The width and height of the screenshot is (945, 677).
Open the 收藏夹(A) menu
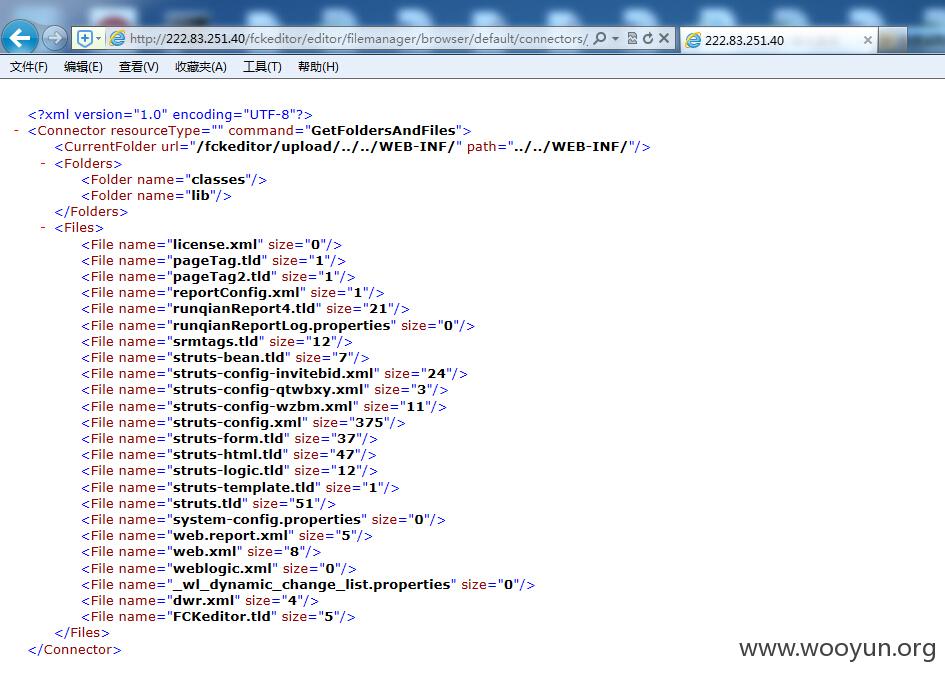tap(201, 67)
